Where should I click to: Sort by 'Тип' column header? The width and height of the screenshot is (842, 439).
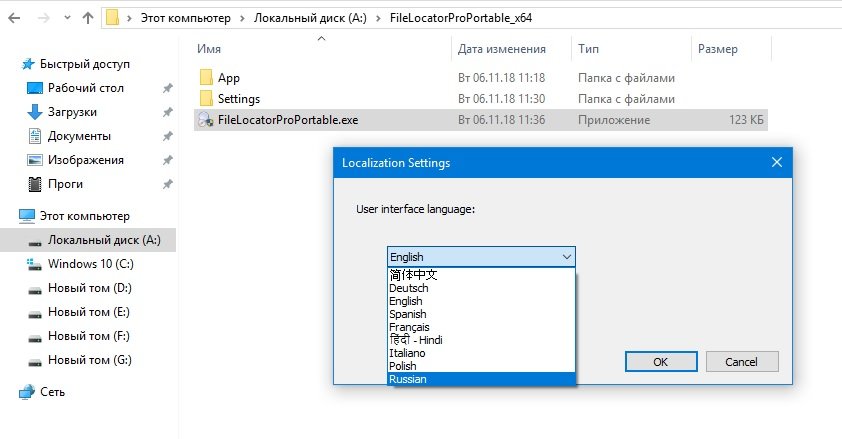[x=588, y=49]
